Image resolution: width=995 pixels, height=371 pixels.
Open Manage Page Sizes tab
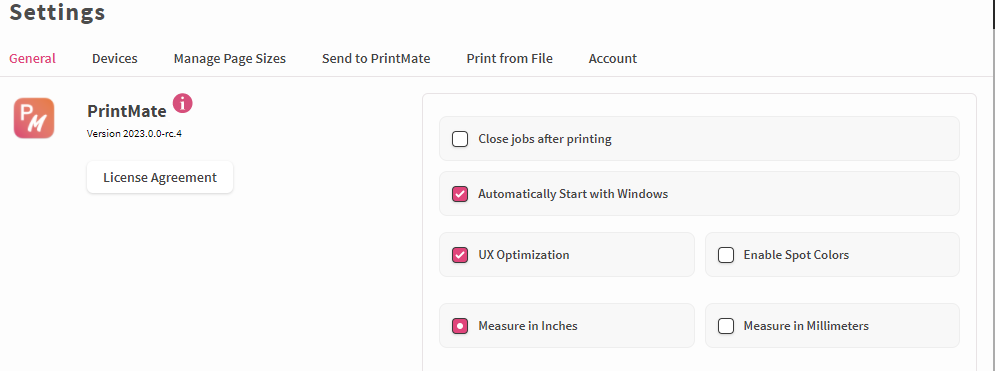230,58
